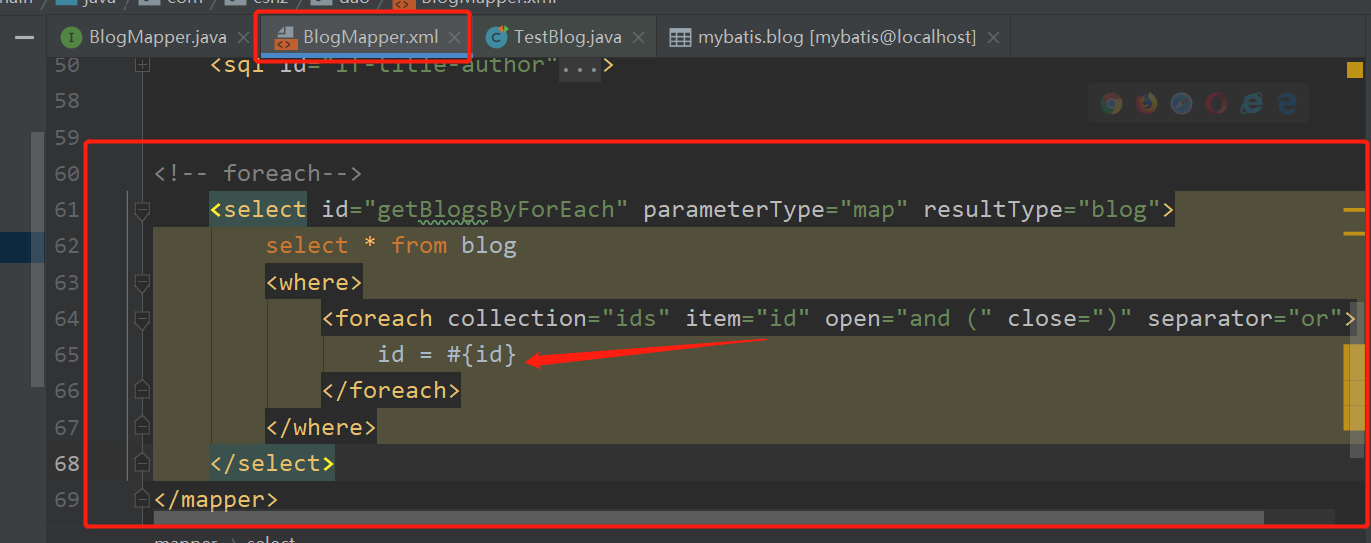The width and height of the screenshot is (1371, 543).
Task: Click line number 61 in gutter
Action: click(x=66, y=210)
